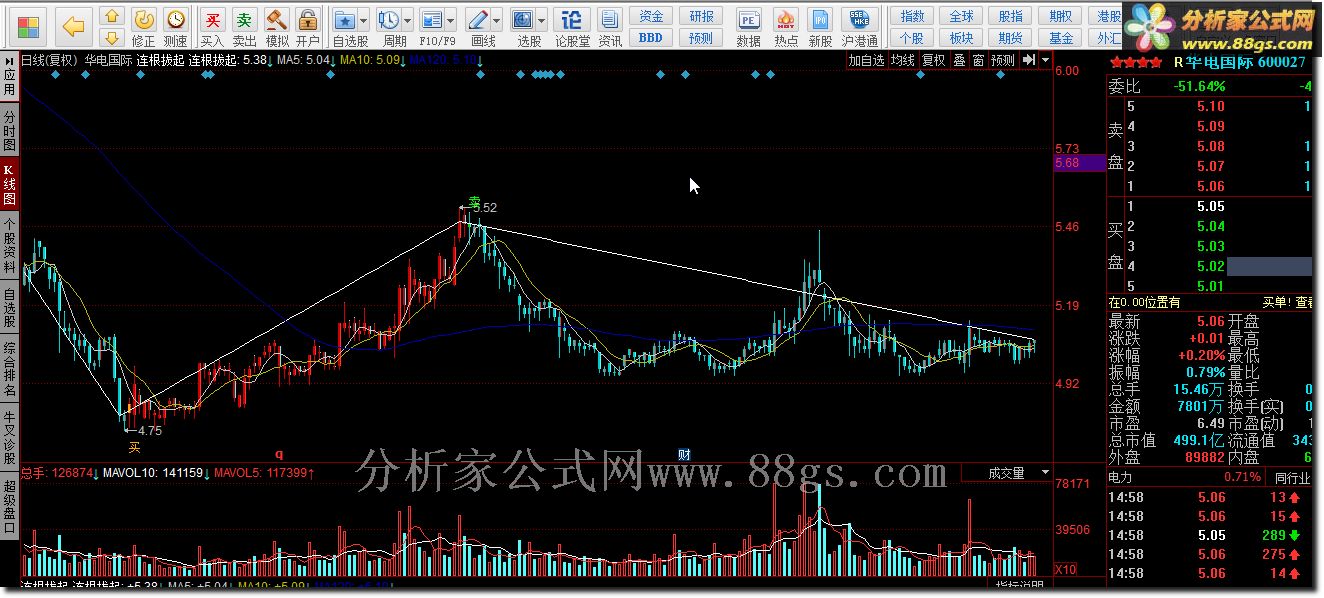Click the purple 5.68 price marker
This screenshot has height=598, width=1324.
pos(1078,163)
